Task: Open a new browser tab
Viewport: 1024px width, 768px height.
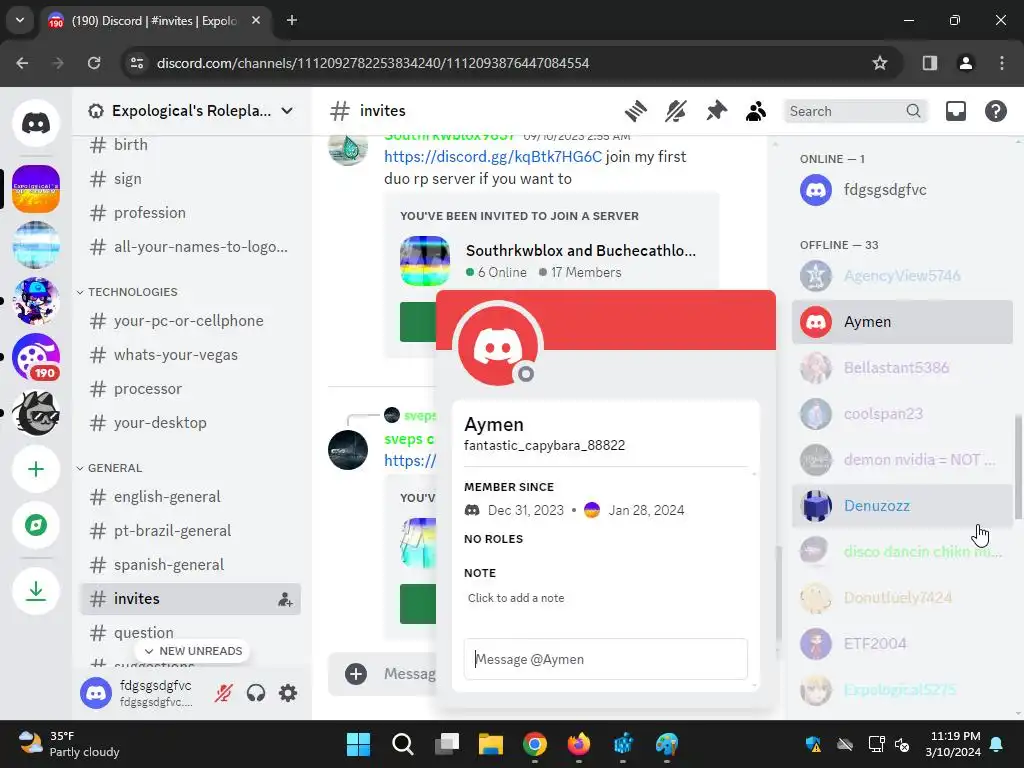Action: (292, 20)
